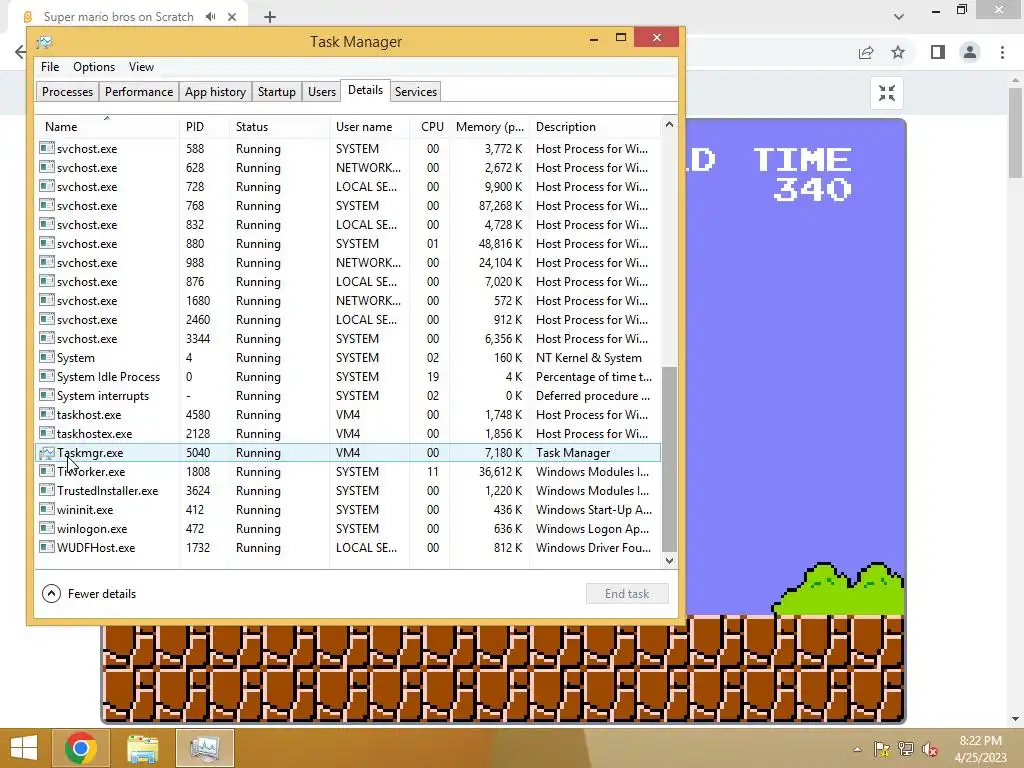Viewport: 1024px width, 768px height.
Task: Sort by the Description column header
Action: tap(596, 127)
